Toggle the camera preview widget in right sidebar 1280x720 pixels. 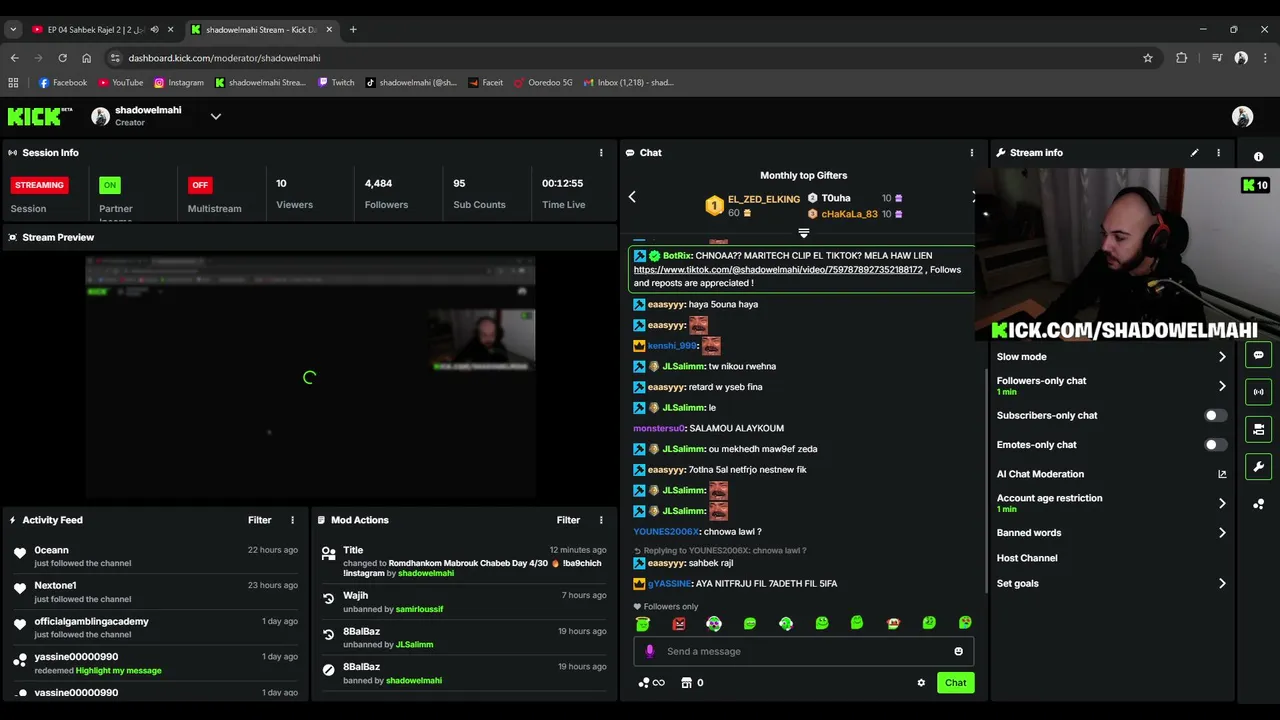pyautogui.click(x=1258, y=429)
